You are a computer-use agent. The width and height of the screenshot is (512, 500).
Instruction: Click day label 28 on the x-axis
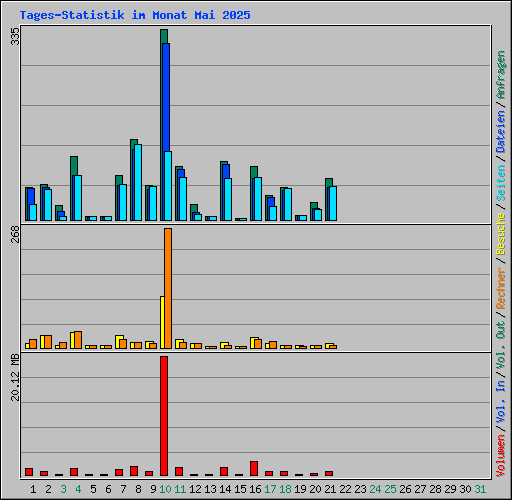pyautogui.click(x=435, y=489)
